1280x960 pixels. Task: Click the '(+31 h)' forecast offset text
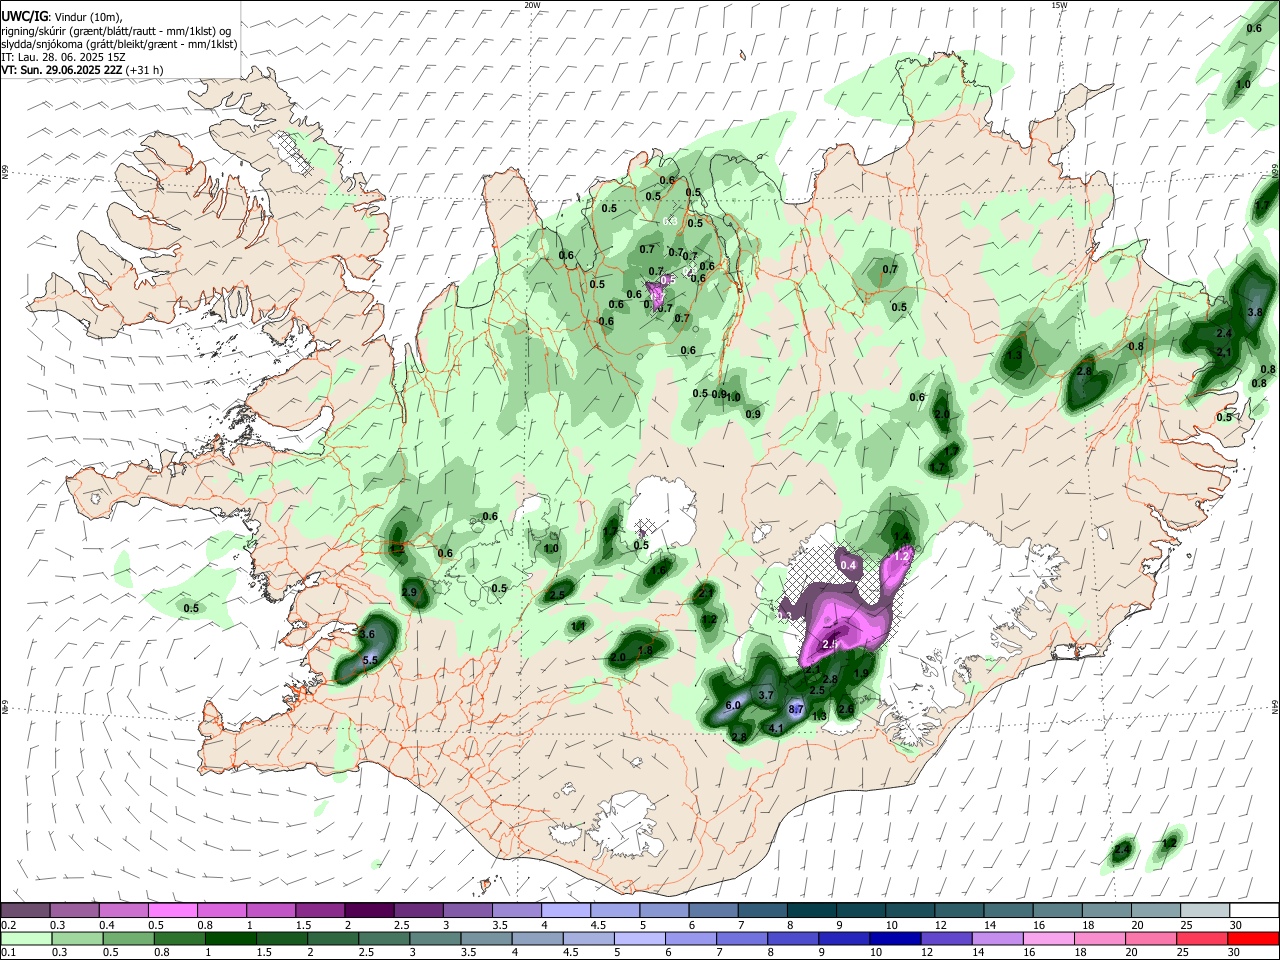pos(145,70)
